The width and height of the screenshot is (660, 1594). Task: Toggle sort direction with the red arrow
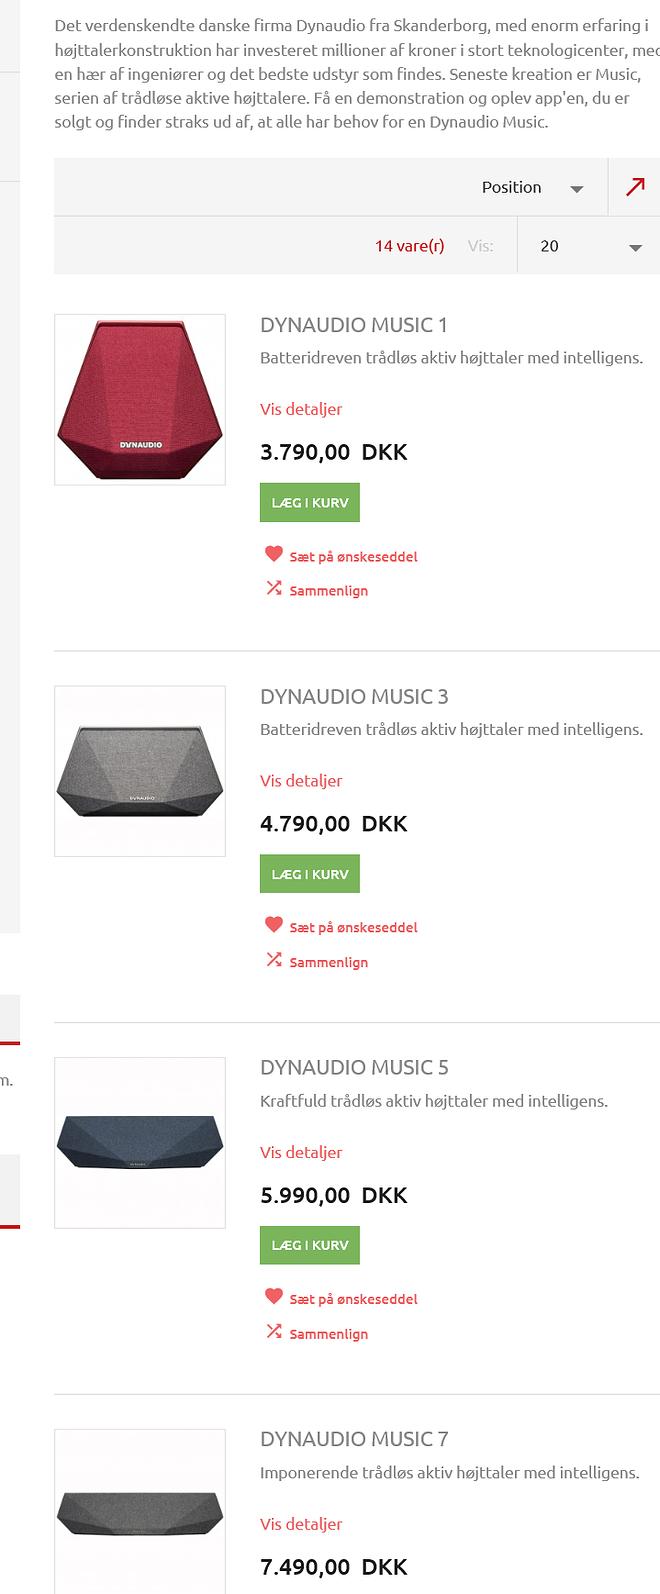pos(635,187)
